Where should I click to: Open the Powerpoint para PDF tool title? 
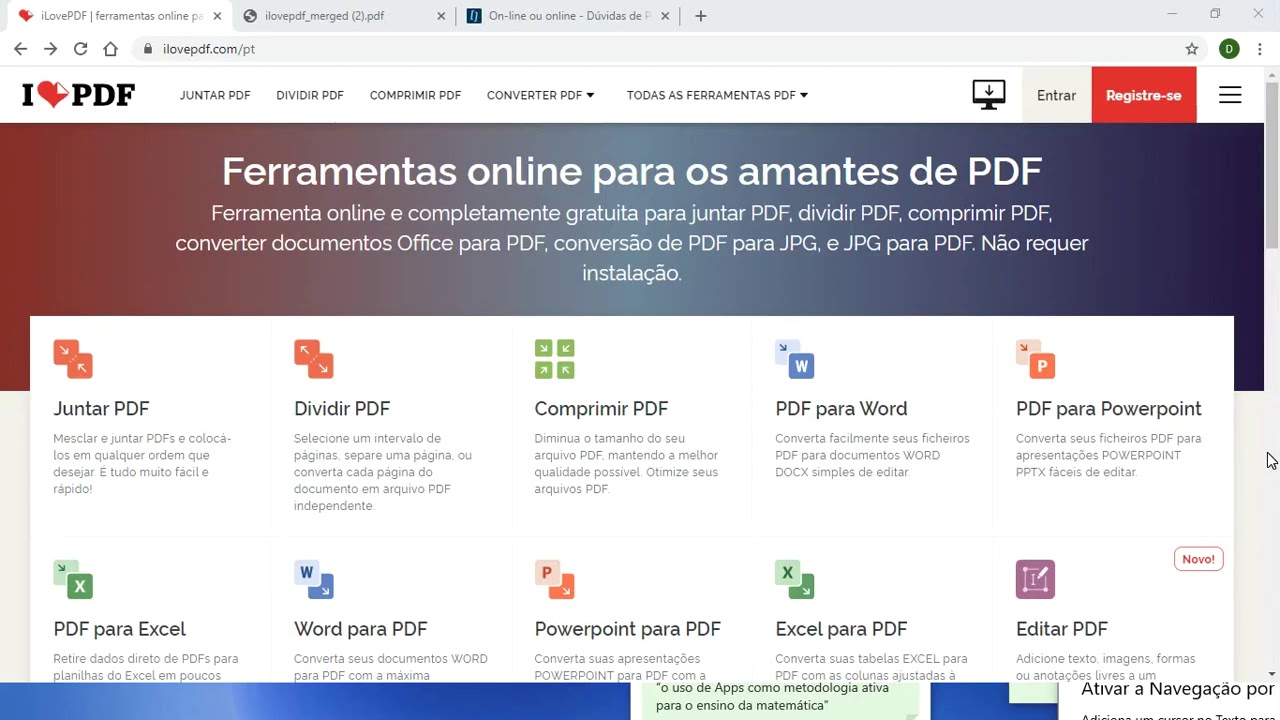click(x=627, y=629)
